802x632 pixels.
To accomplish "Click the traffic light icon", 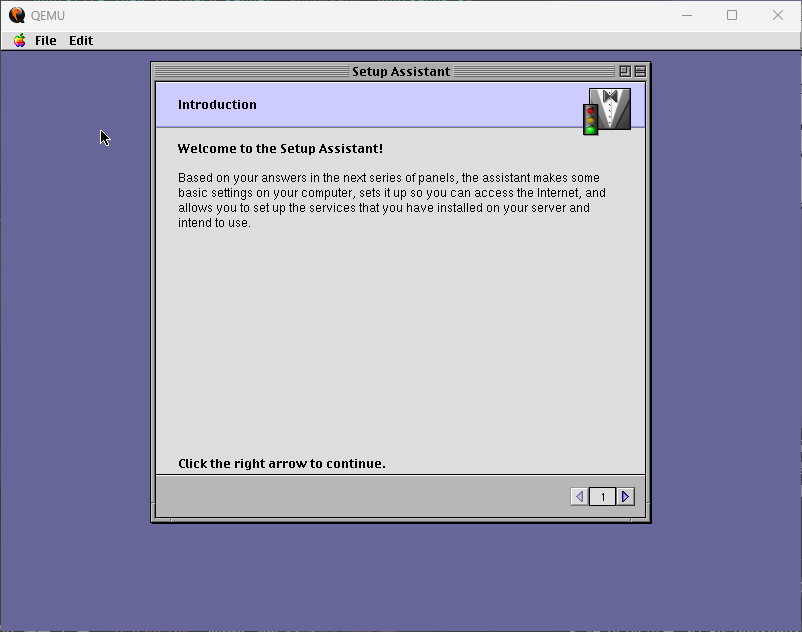I will click(x=590, y=120).
